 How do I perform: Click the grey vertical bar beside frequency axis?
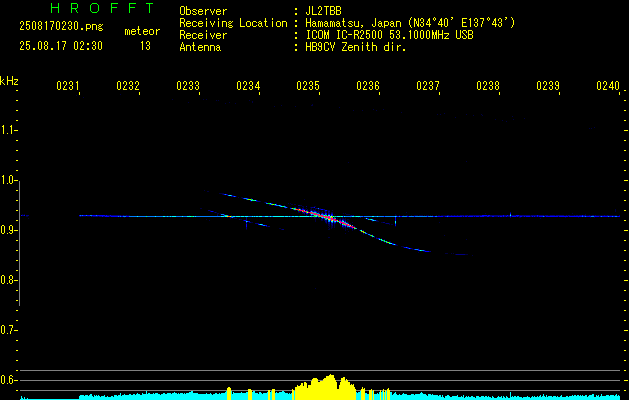tap(19, 243)
